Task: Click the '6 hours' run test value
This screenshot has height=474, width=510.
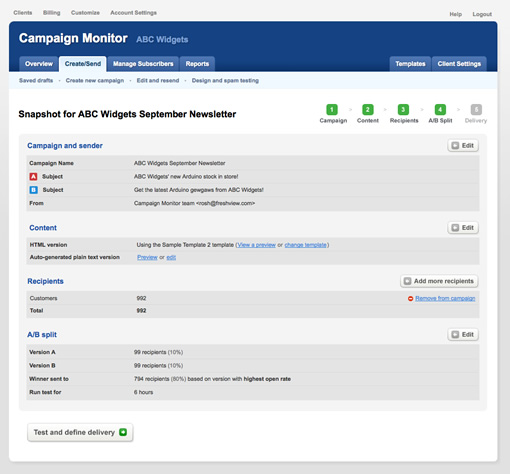Action: click(143, 392)
